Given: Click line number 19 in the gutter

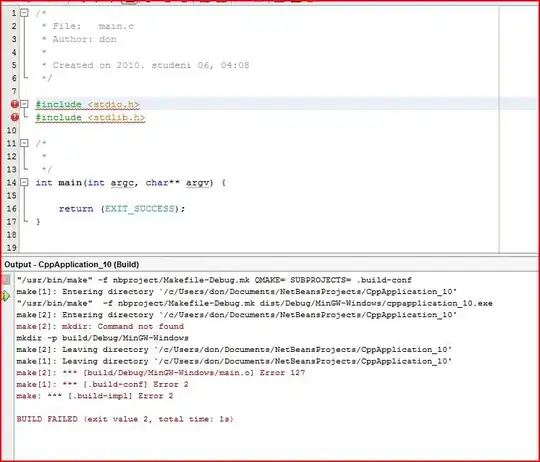Looking at the screenshot, I should tap(11, 248).
